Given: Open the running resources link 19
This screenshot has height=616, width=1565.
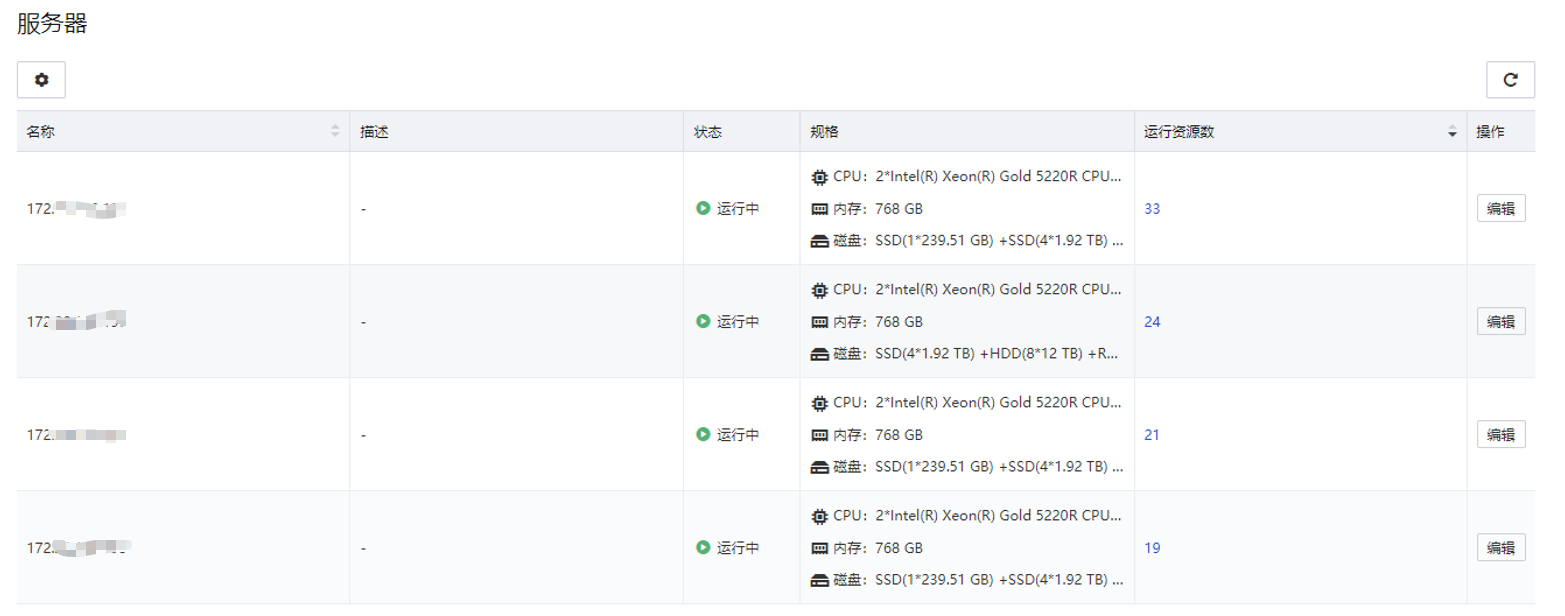Looking at the screenshot, I should [x=1152, y=548].
